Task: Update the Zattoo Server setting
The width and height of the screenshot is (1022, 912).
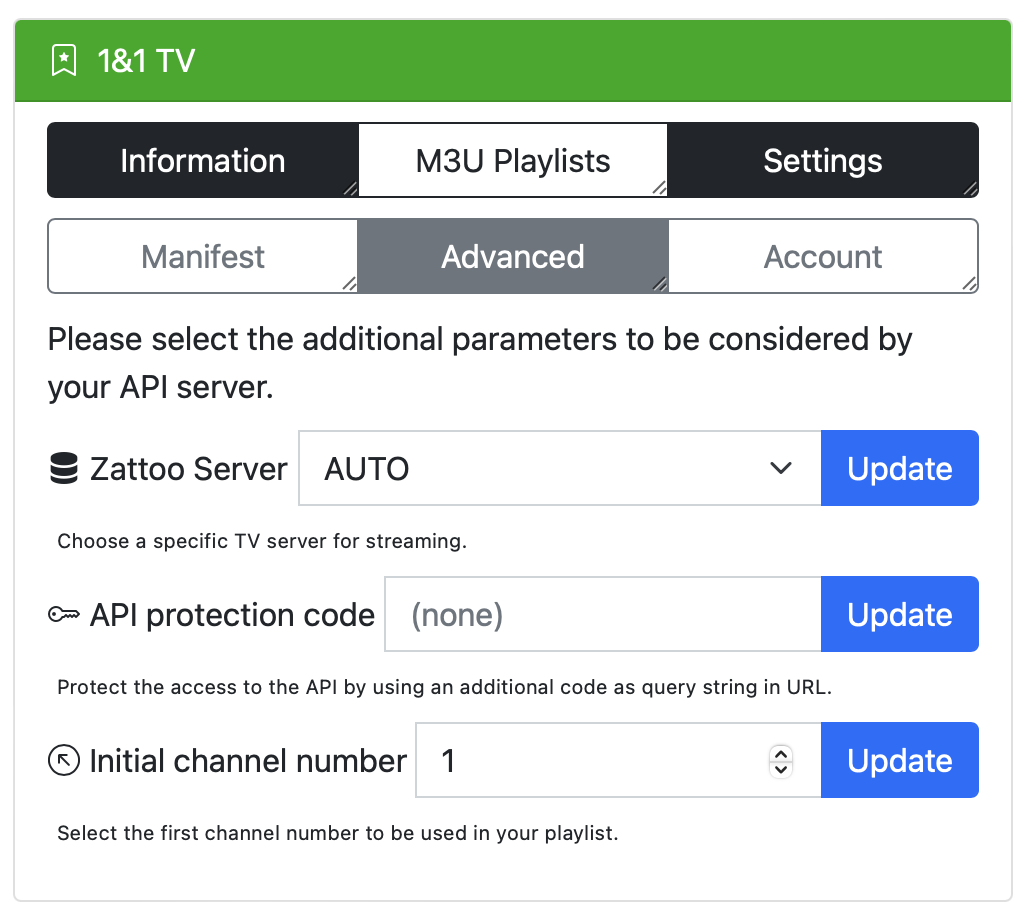Action: point(899,468)
